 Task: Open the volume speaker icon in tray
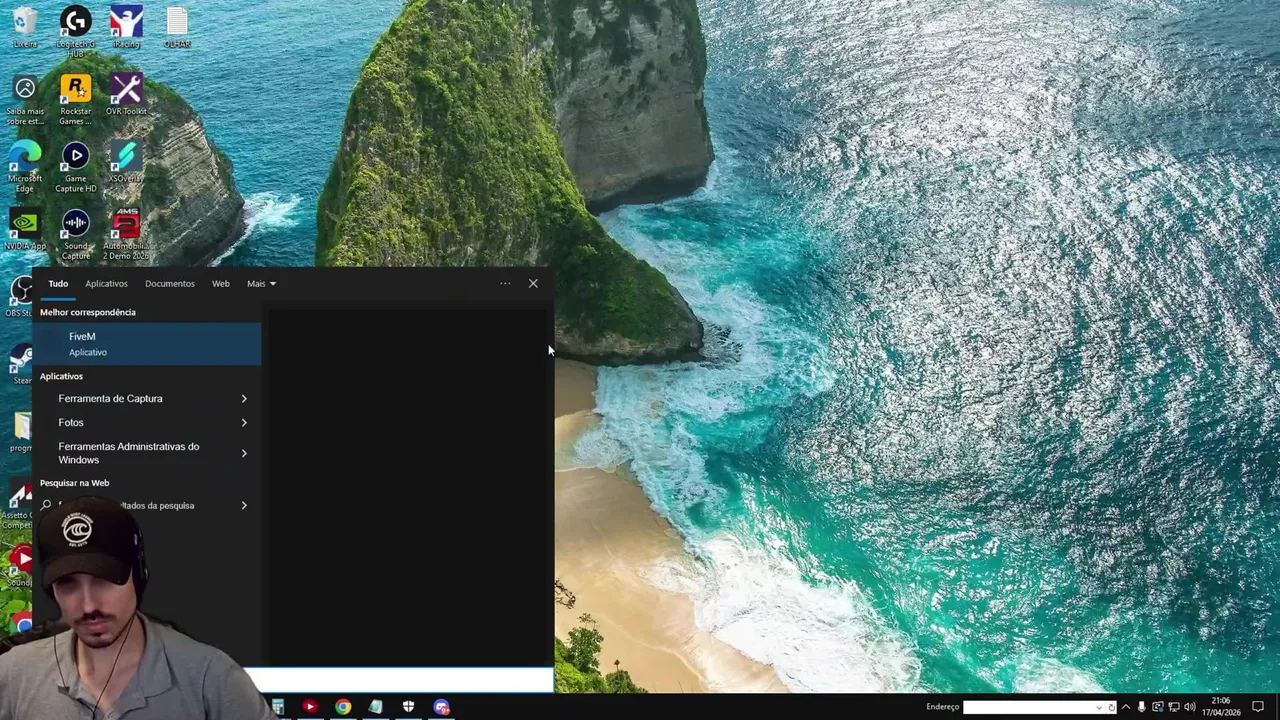1190,707
